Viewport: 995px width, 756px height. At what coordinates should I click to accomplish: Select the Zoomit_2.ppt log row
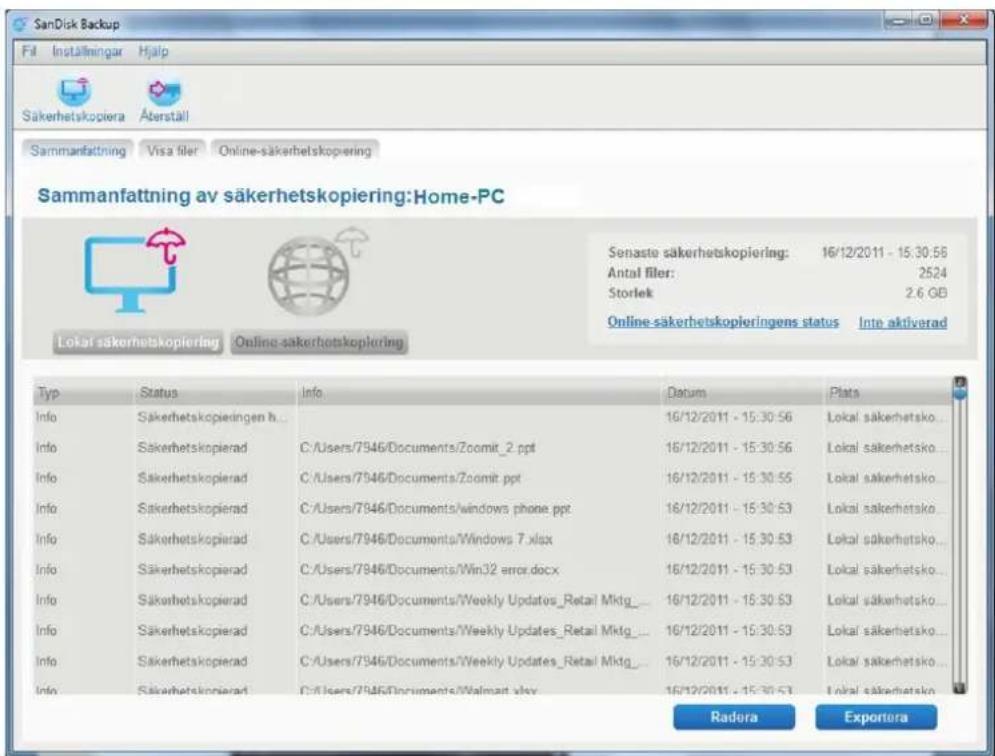(492, 448)
